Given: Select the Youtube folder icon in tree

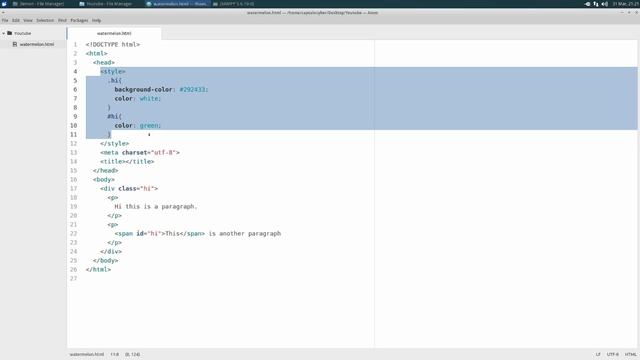Looking at the screenshot, I should [10, 33].
